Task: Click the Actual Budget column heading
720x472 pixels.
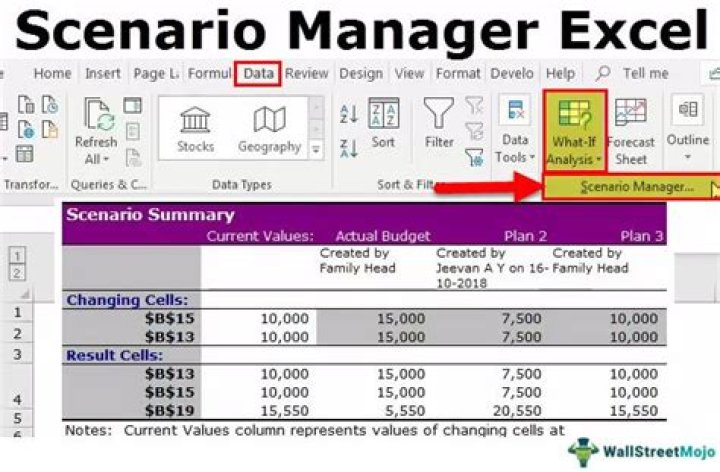Action: (x=383, y=236)
